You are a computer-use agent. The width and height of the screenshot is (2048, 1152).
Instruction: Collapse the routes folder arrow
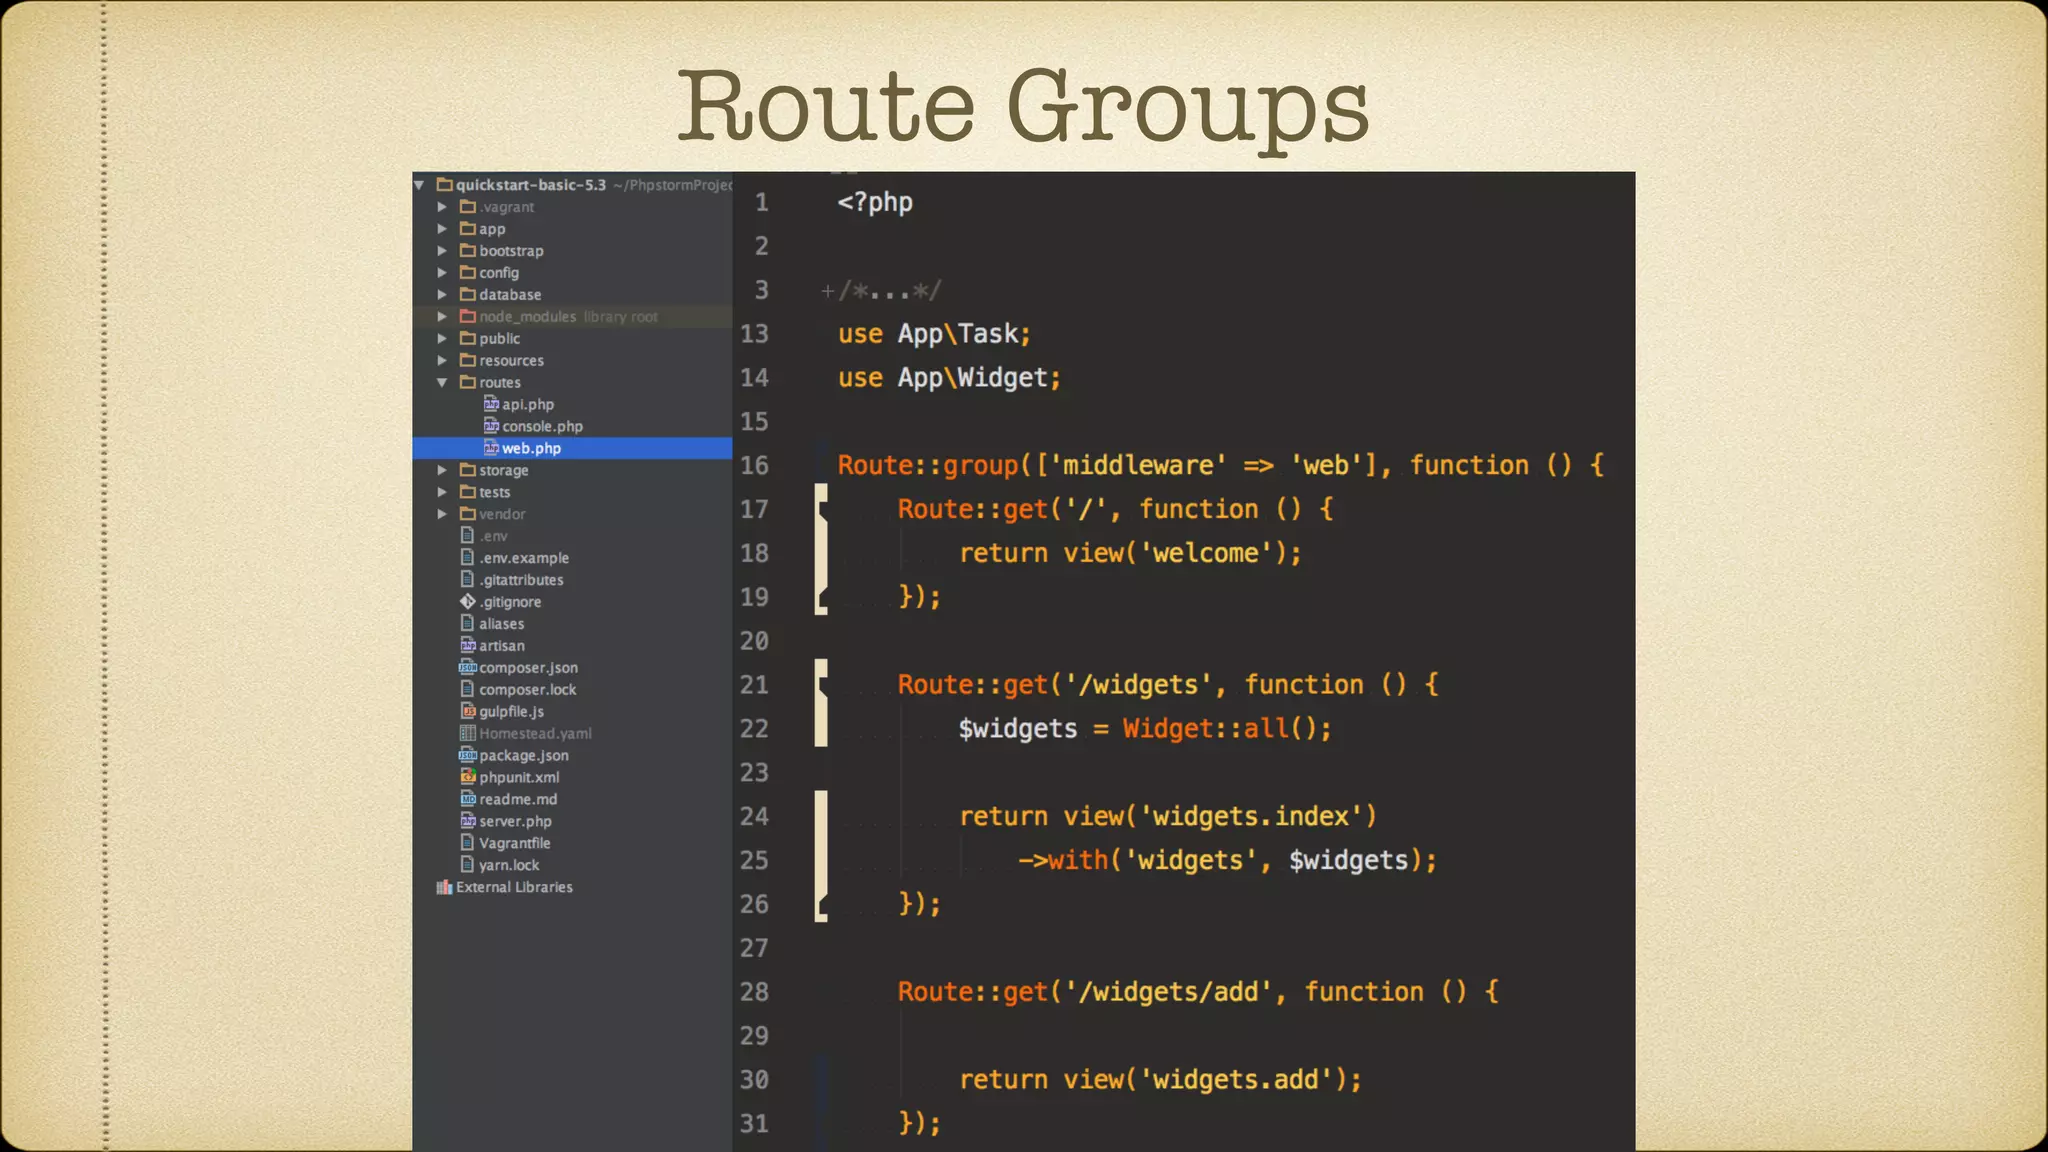[x=442, y=383]
